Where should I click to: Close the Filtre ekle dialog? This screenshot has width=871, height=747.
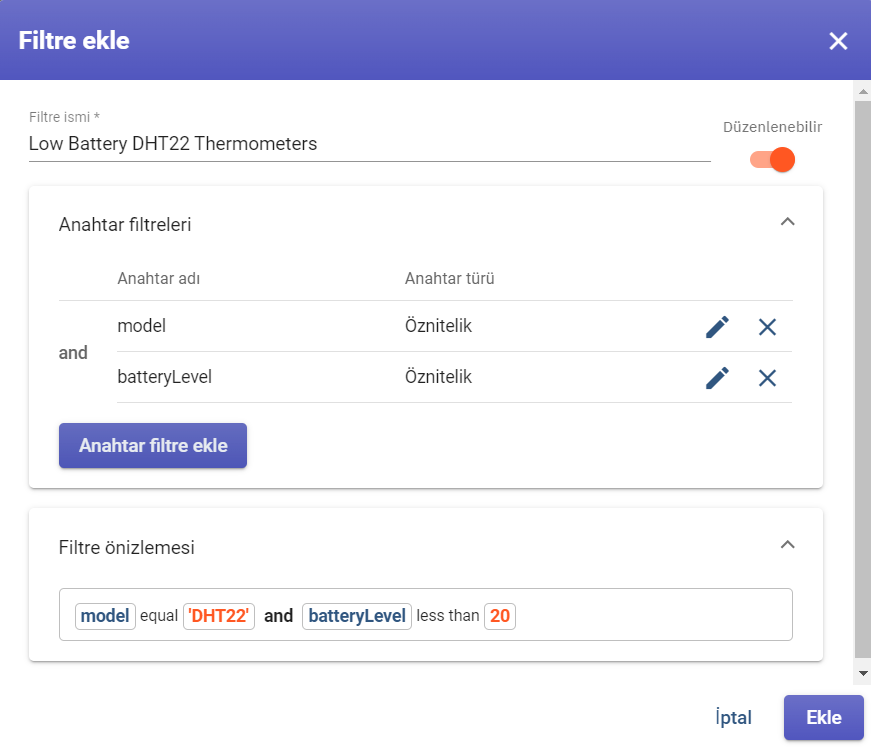pos(838,41)
